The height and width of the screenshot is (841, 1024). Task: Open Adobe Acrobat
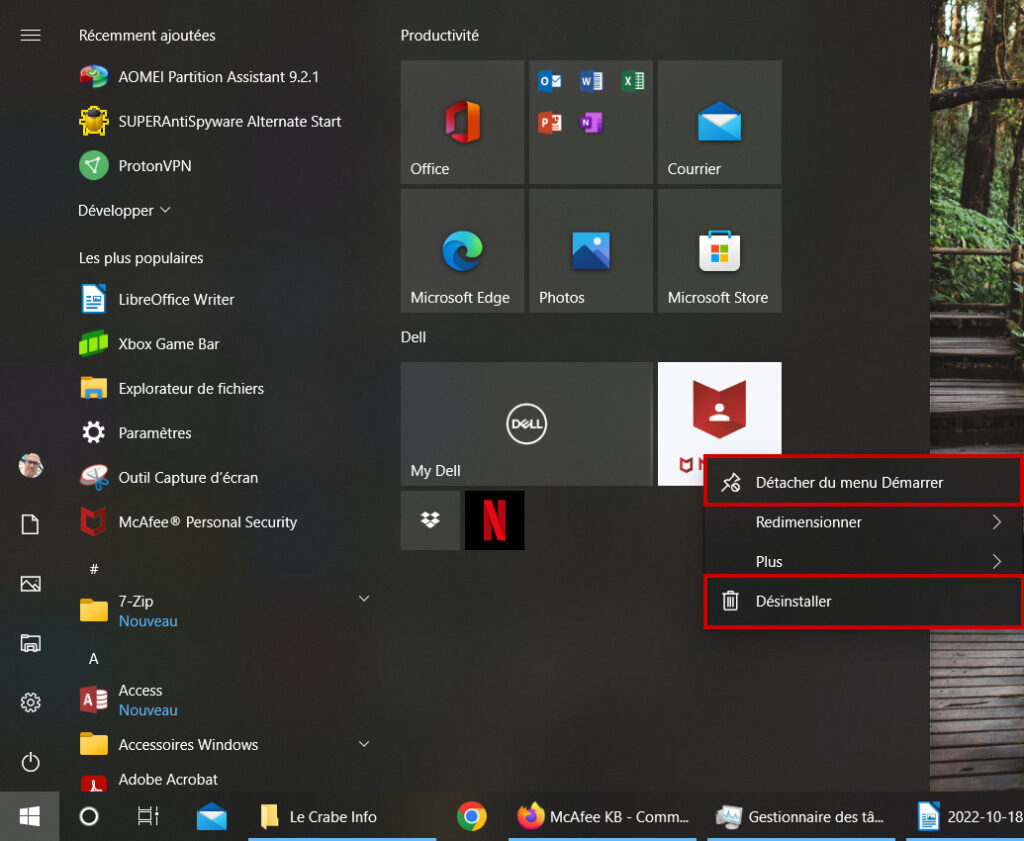click(x=149, y=780)
